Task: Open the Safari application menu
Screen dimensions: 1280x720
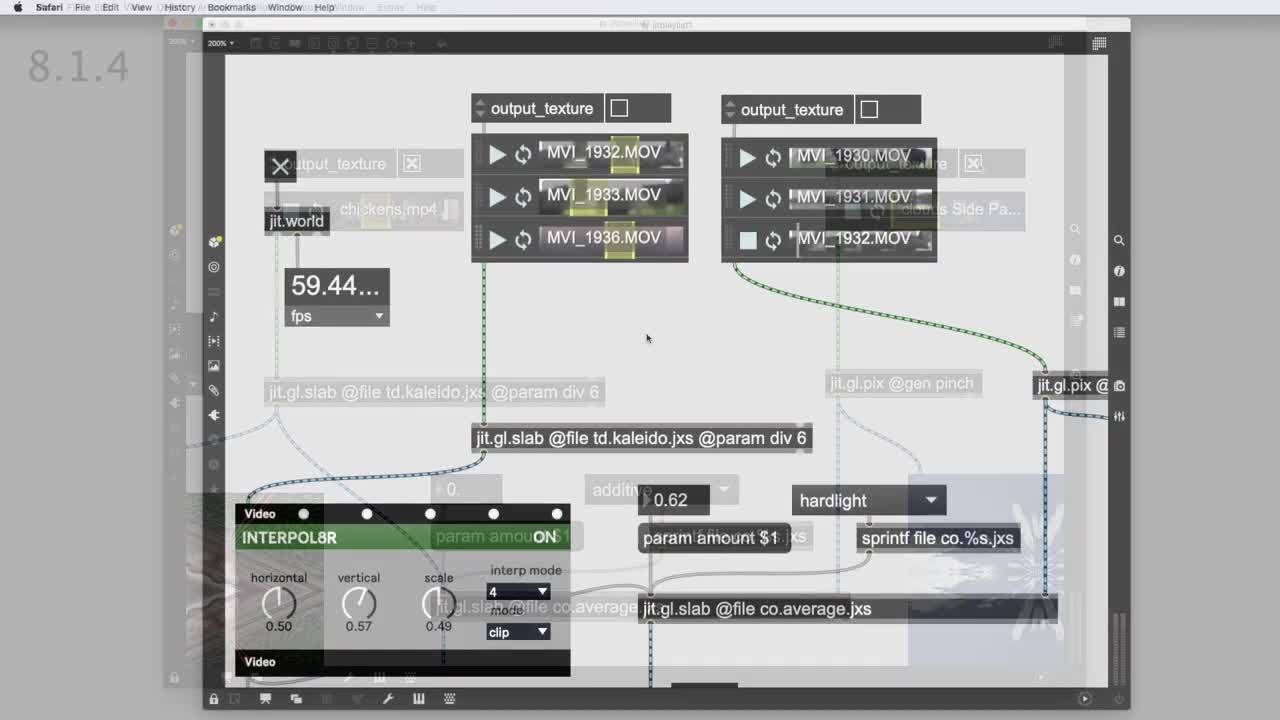Action: click(x=49, y=7)
